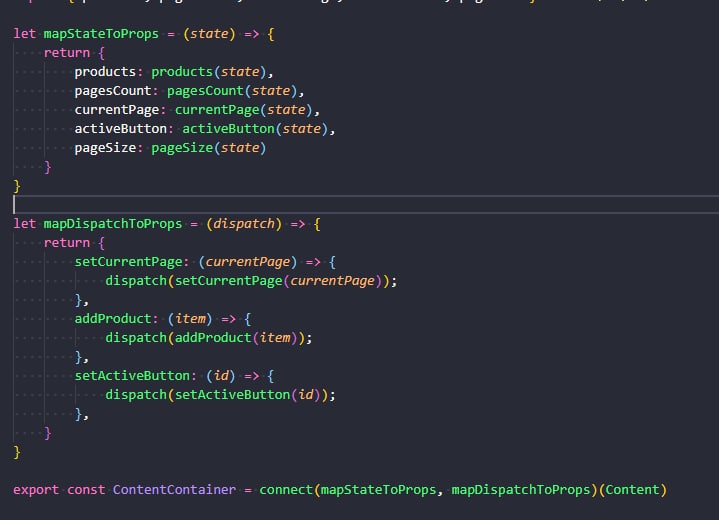Click 'dispatch(setCurrentPage(currentPage));' line
This screenshot has height=520, width=719.
click(251, 281)
